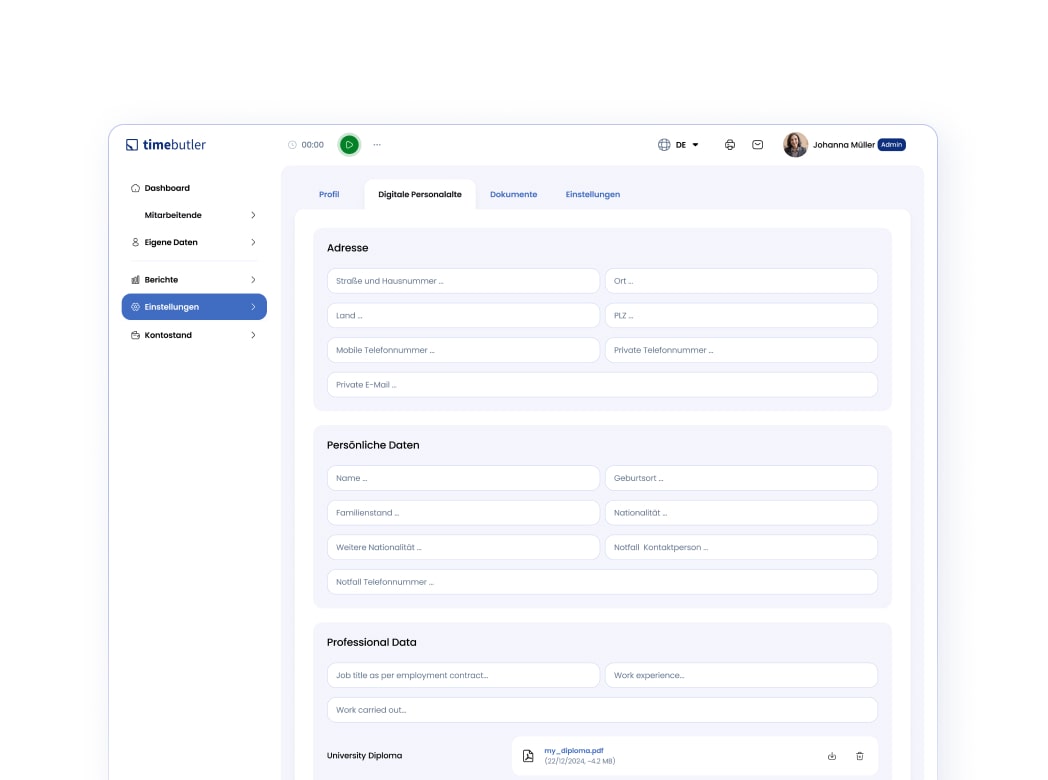Click the timebutler logo
Screen dimensions: 1048x780
(166, 145)
